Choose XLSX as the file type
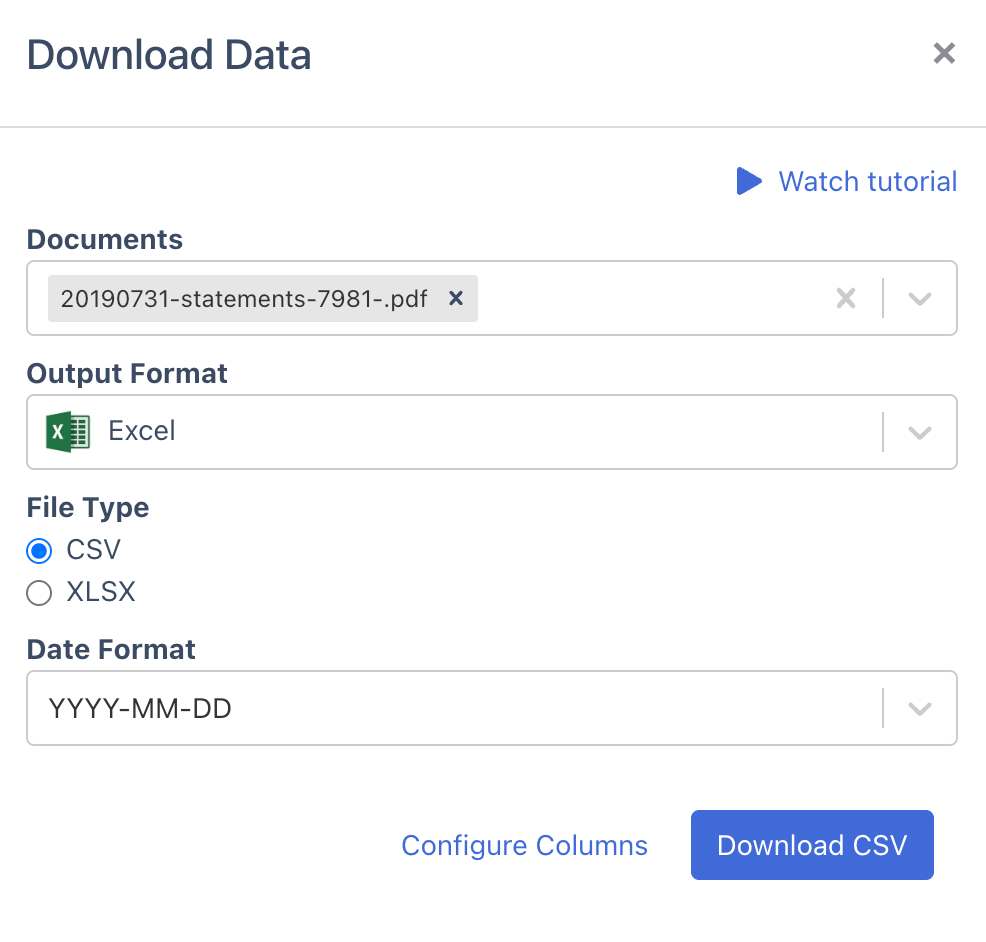 click(38, 592)
